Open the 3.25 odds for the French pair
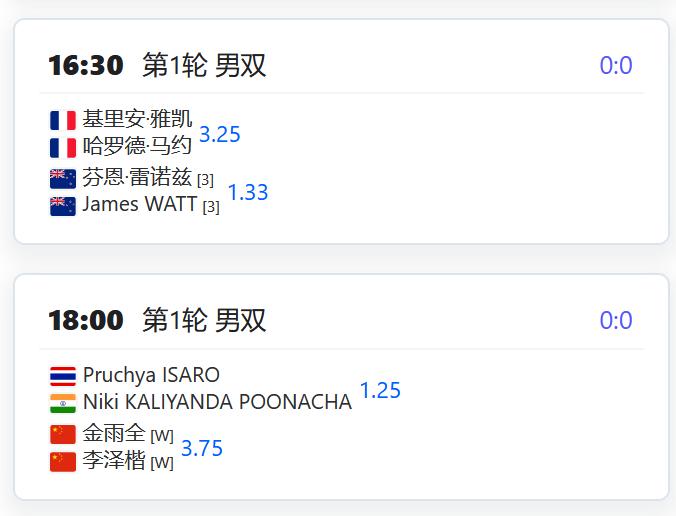676x516 pixels. tap(219, 134)
